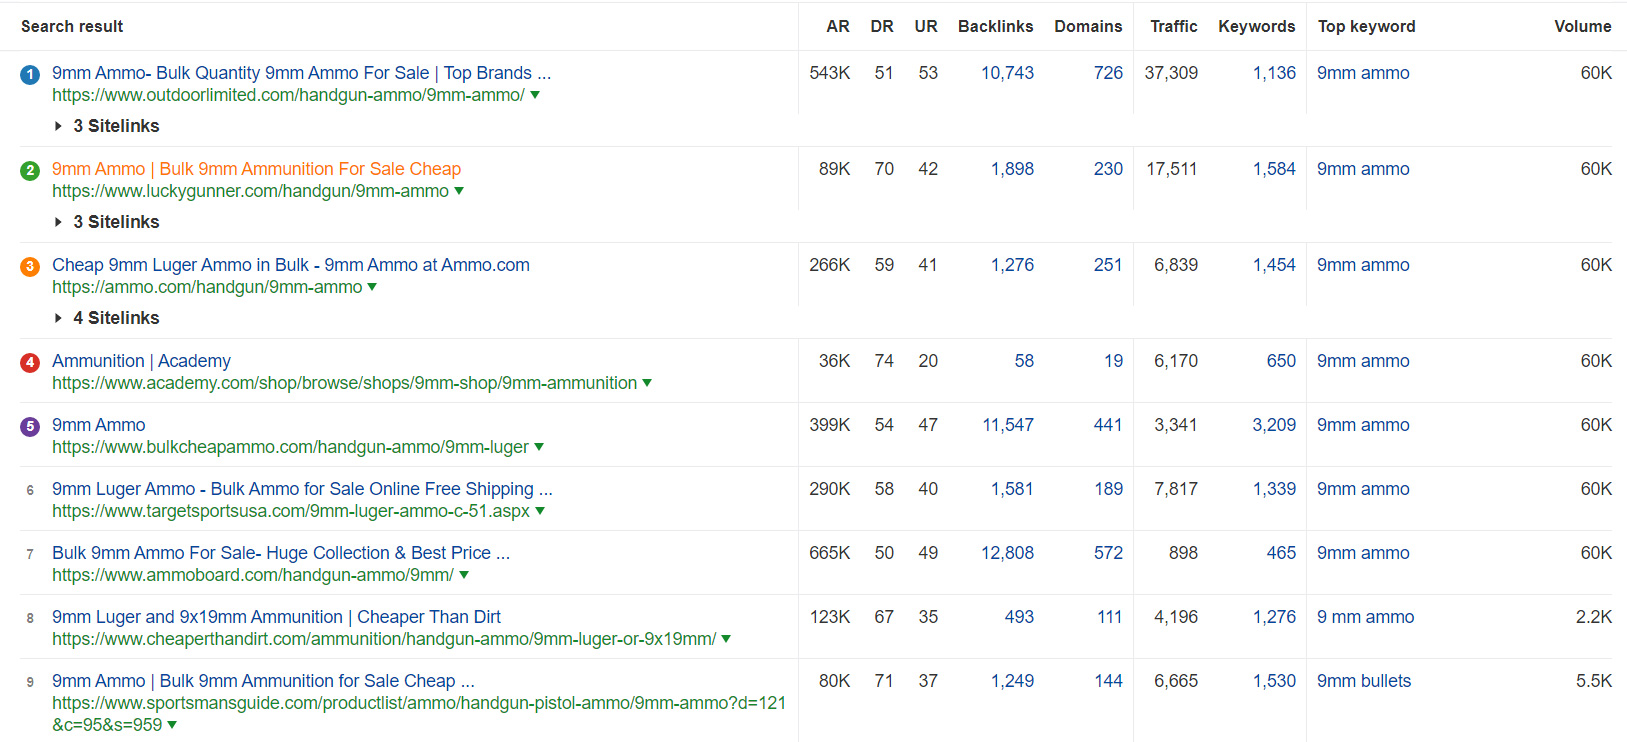1627x742 pixels.
Task: Sort by the DR column header
Action: (882, 26)
